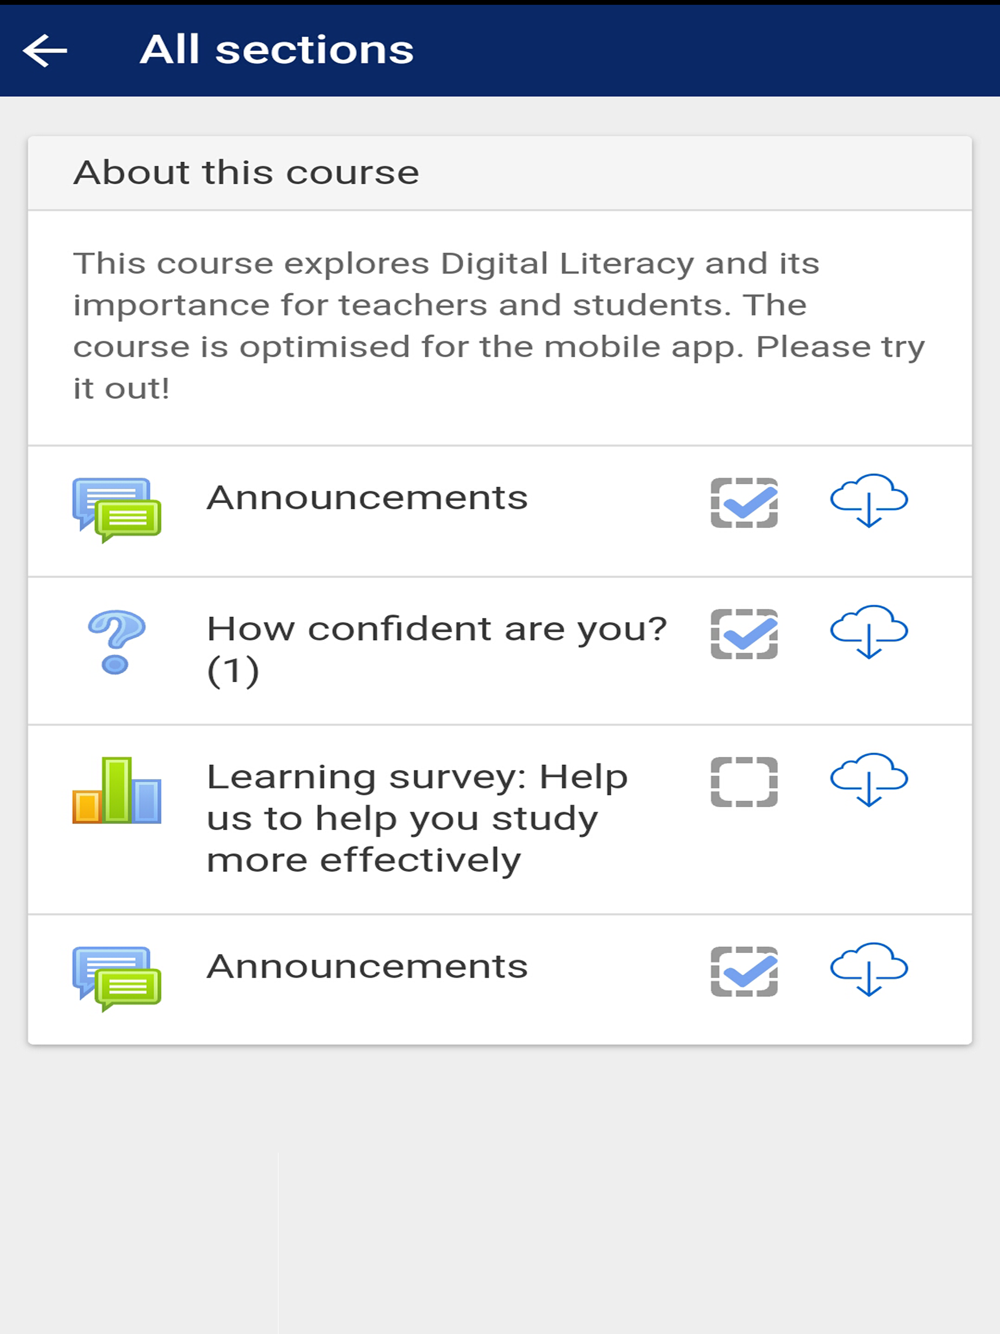Viewport: 1000px width, 1334px height.
Task: Open the Learning survey activity
Action: click(x=417, y=818)
